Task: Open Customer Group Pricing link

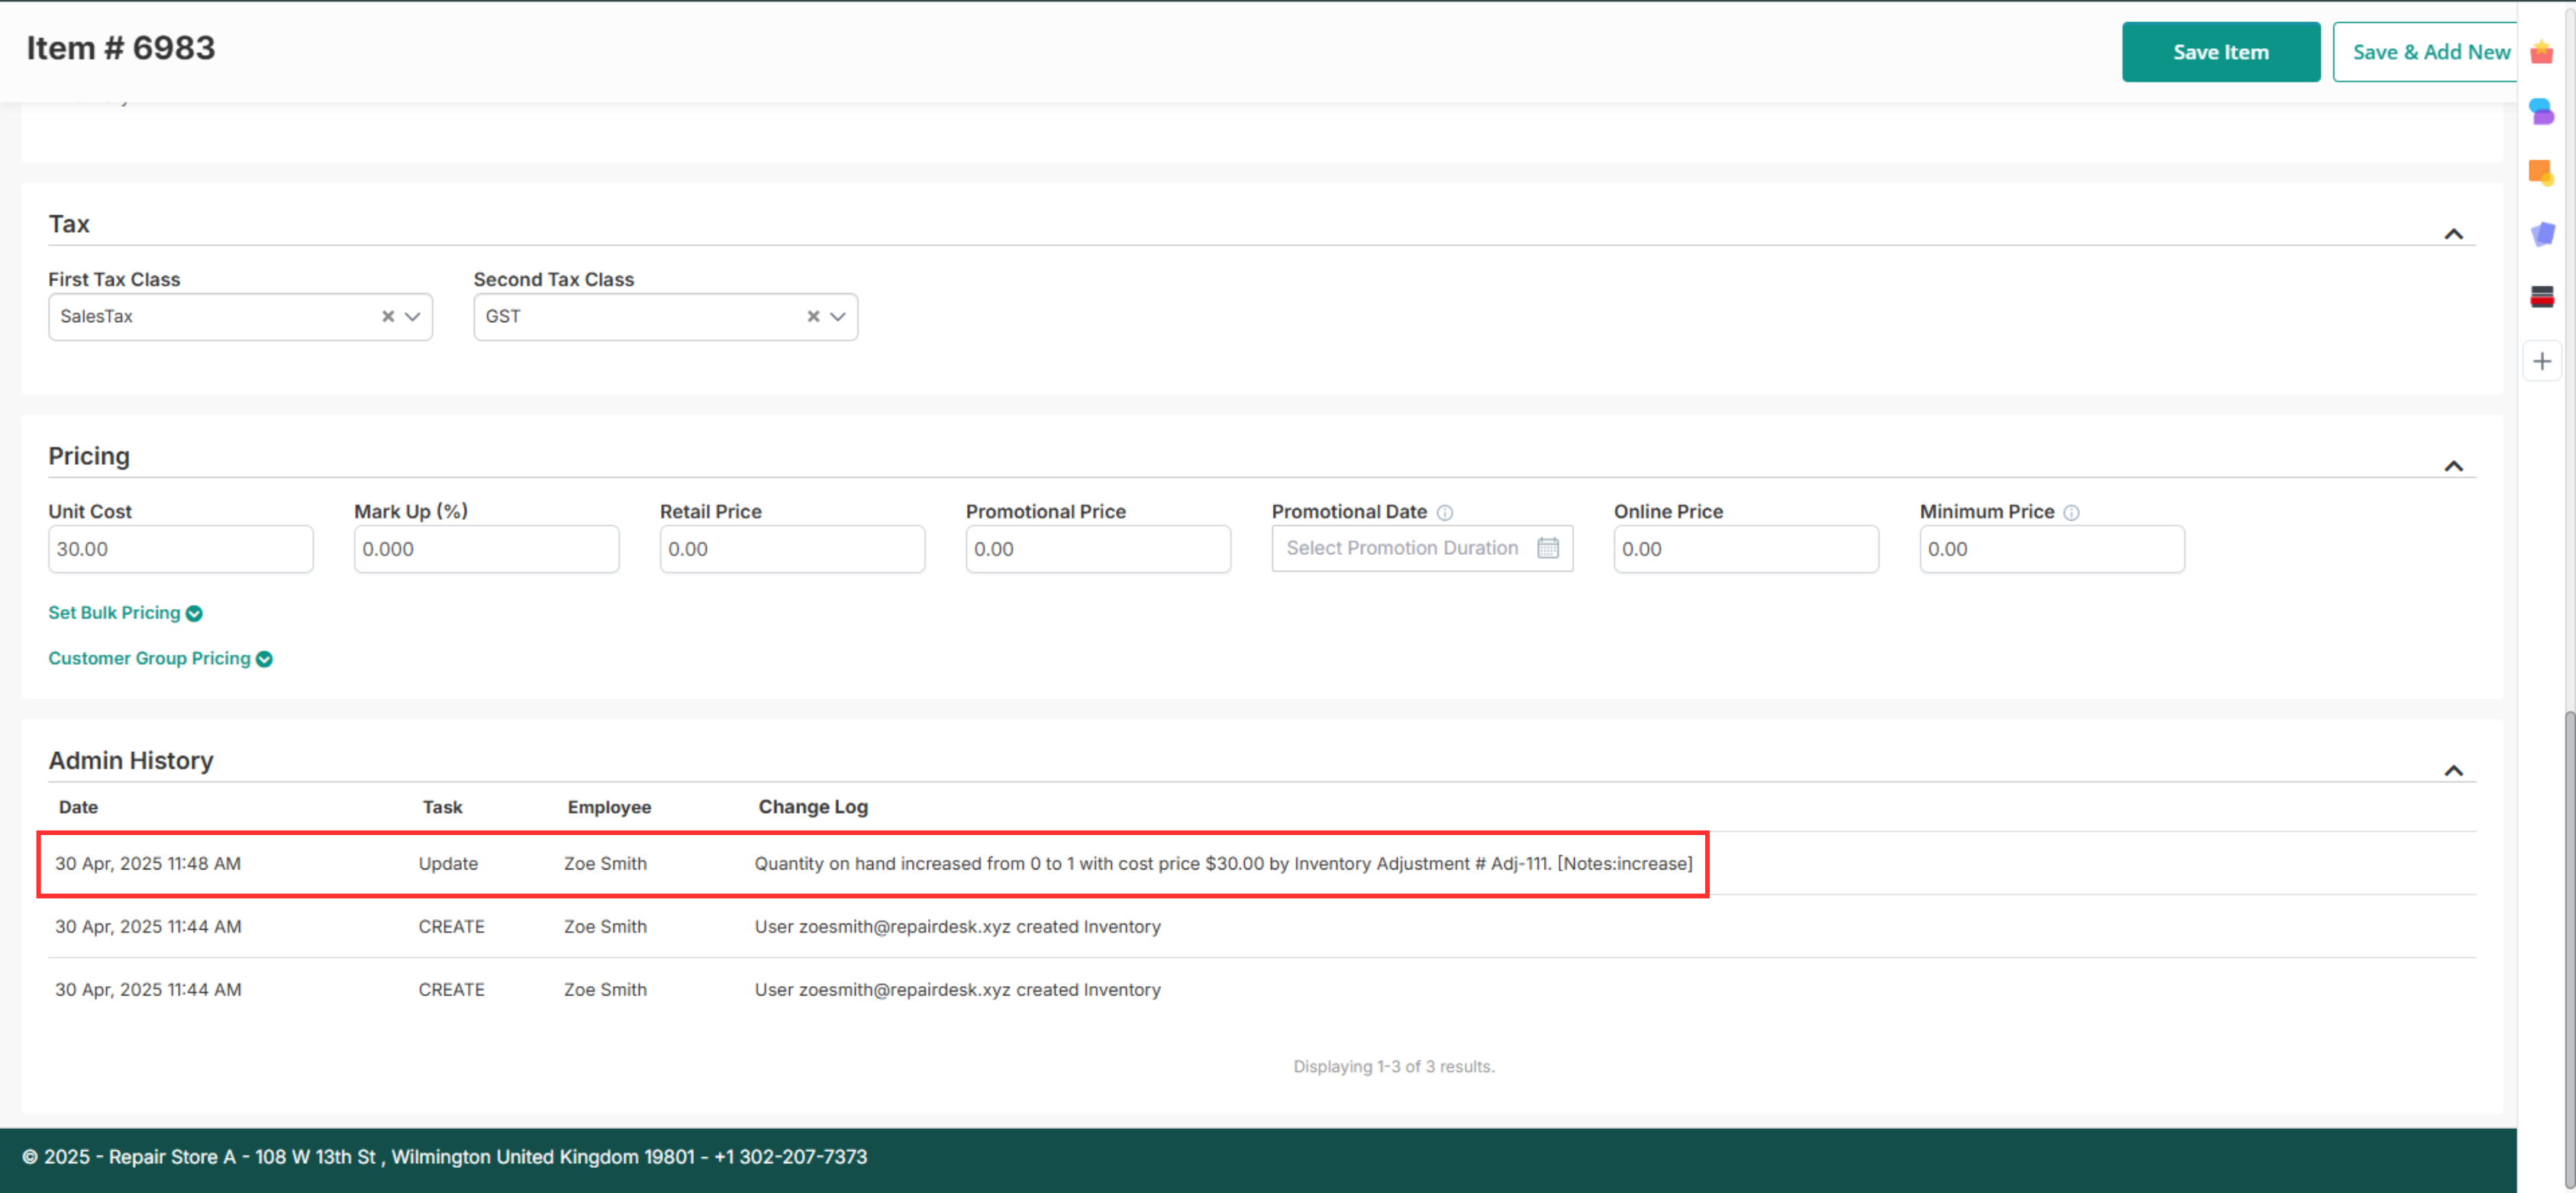Action: (149, 658)
